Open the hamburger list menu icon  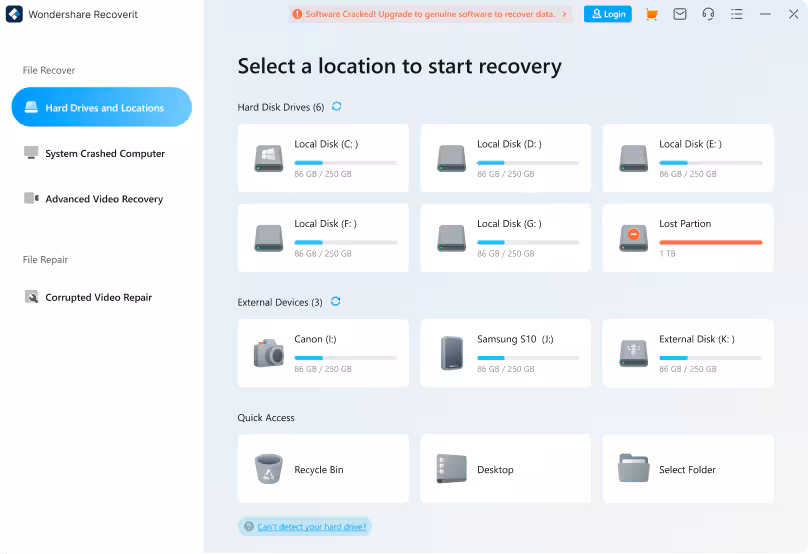pyautogui.click(x=736, y=14)
